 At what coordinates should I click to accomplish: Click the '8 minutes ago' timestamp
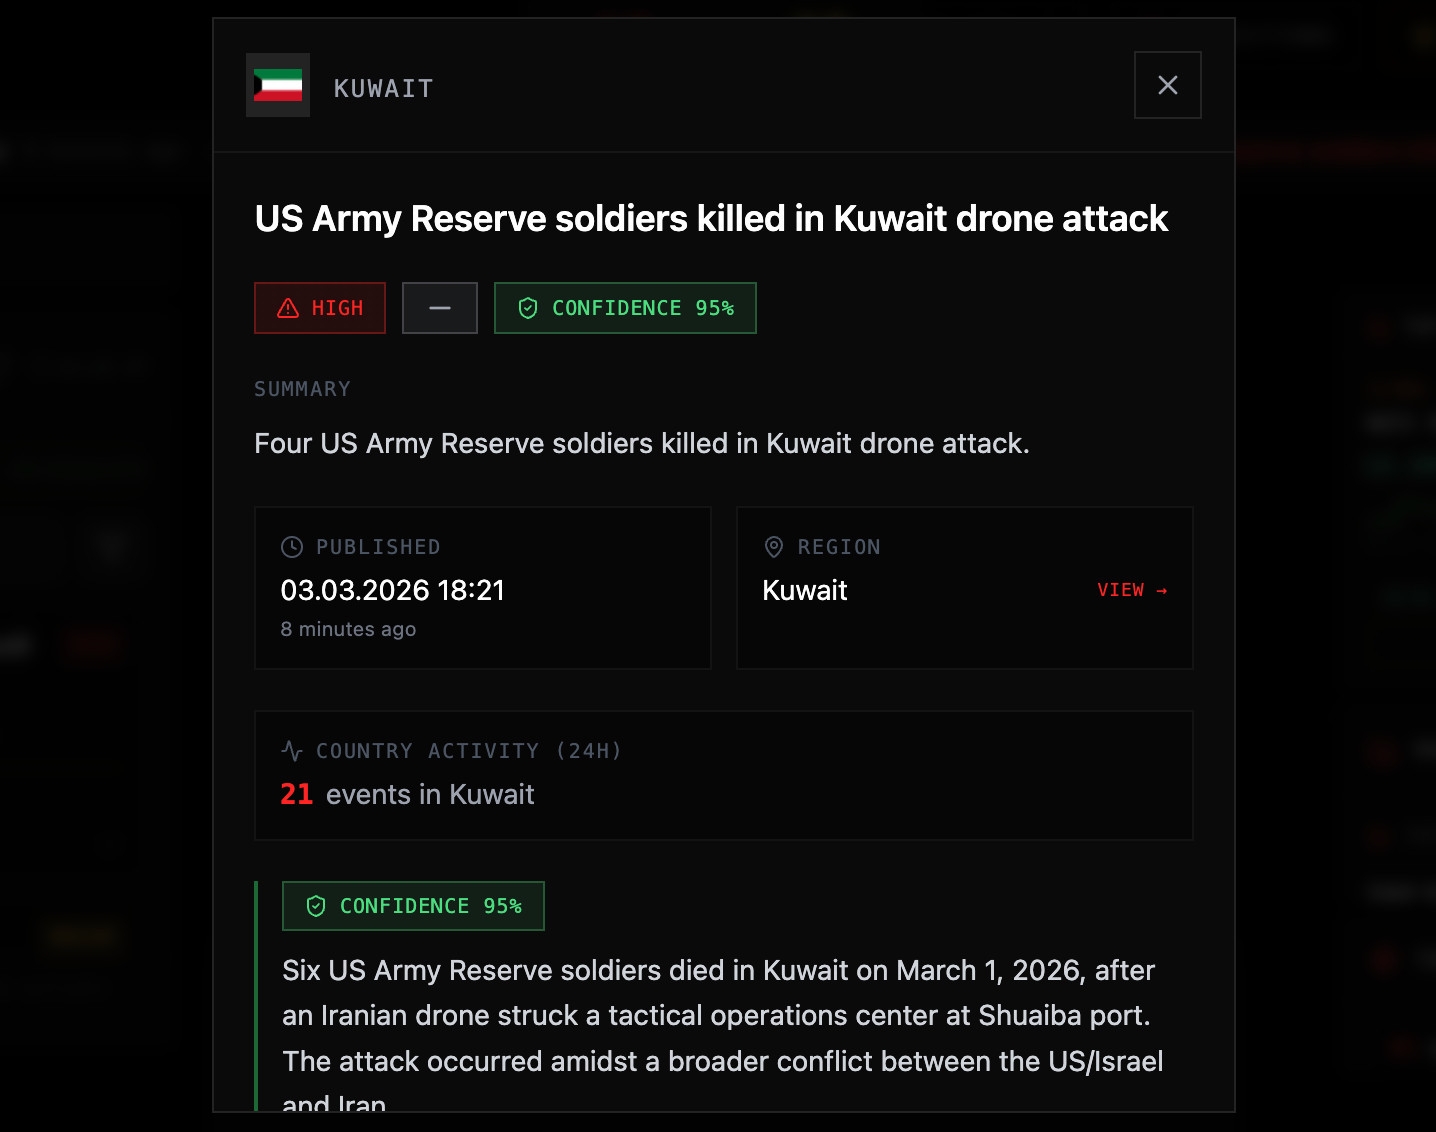coord(348,629)
